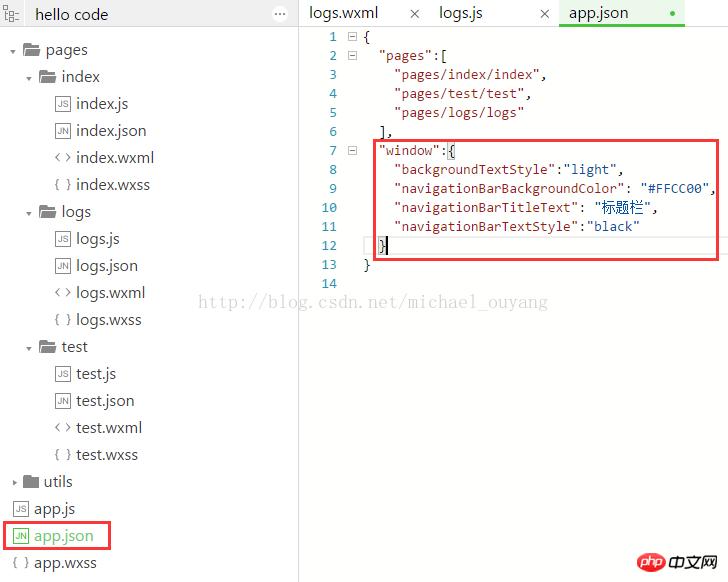
Task: Click the utils folder icon
Action: [x=30, y=482]
